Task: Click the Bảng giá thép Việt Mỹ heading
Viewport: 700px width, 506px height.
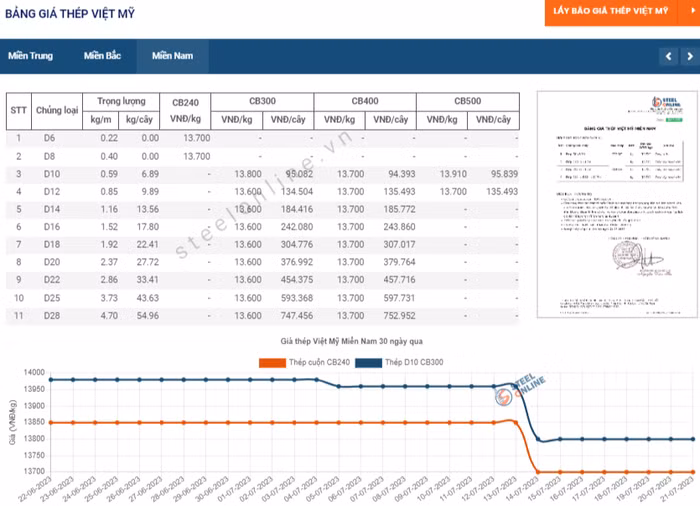Action: click(70, 14)
